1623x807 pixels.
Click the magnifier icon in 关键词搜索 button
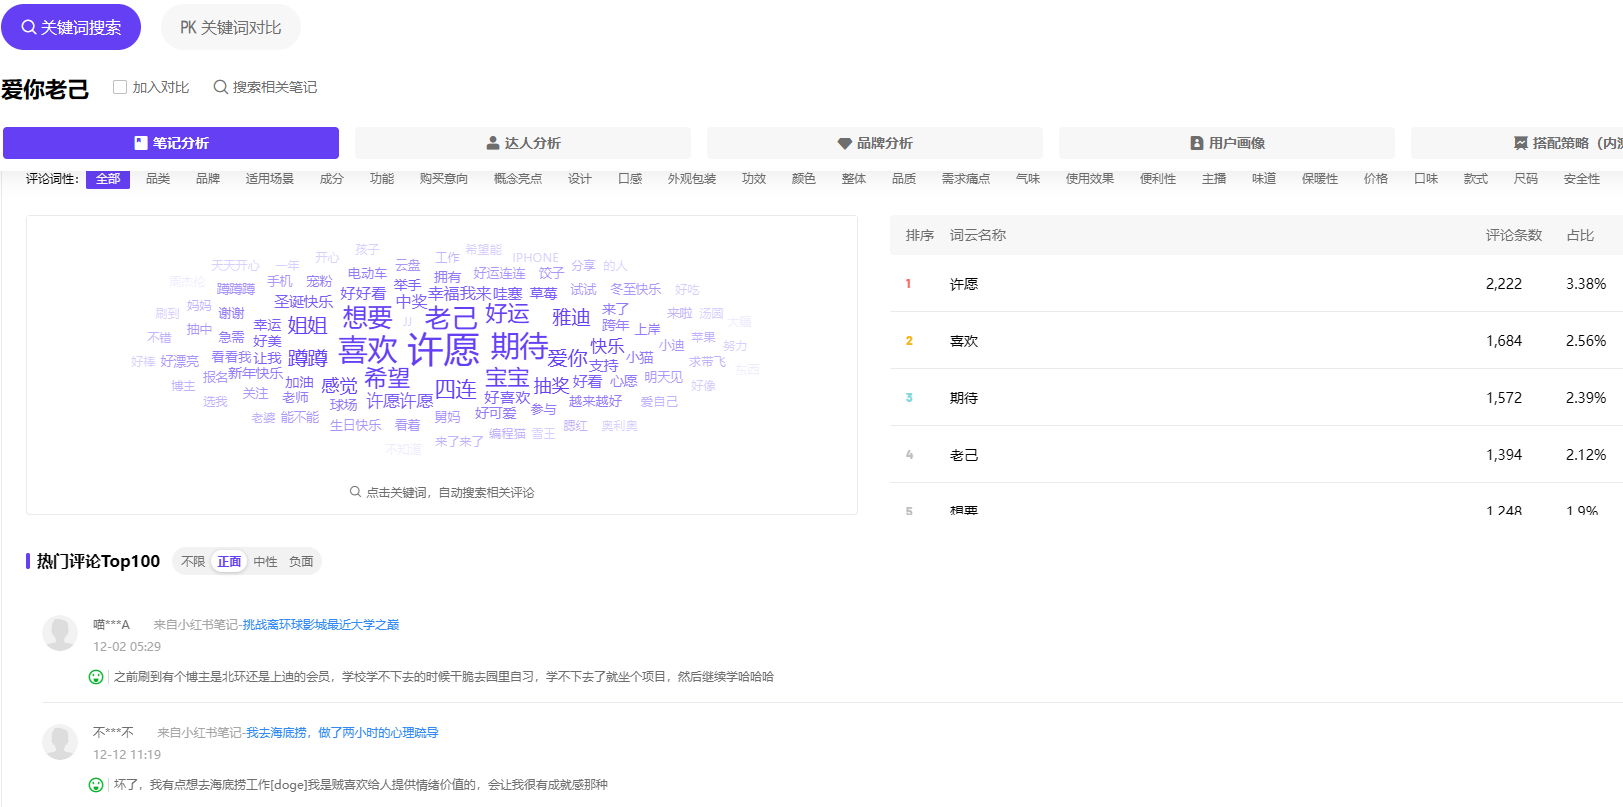pyautogui.click(x=29, y=28)
